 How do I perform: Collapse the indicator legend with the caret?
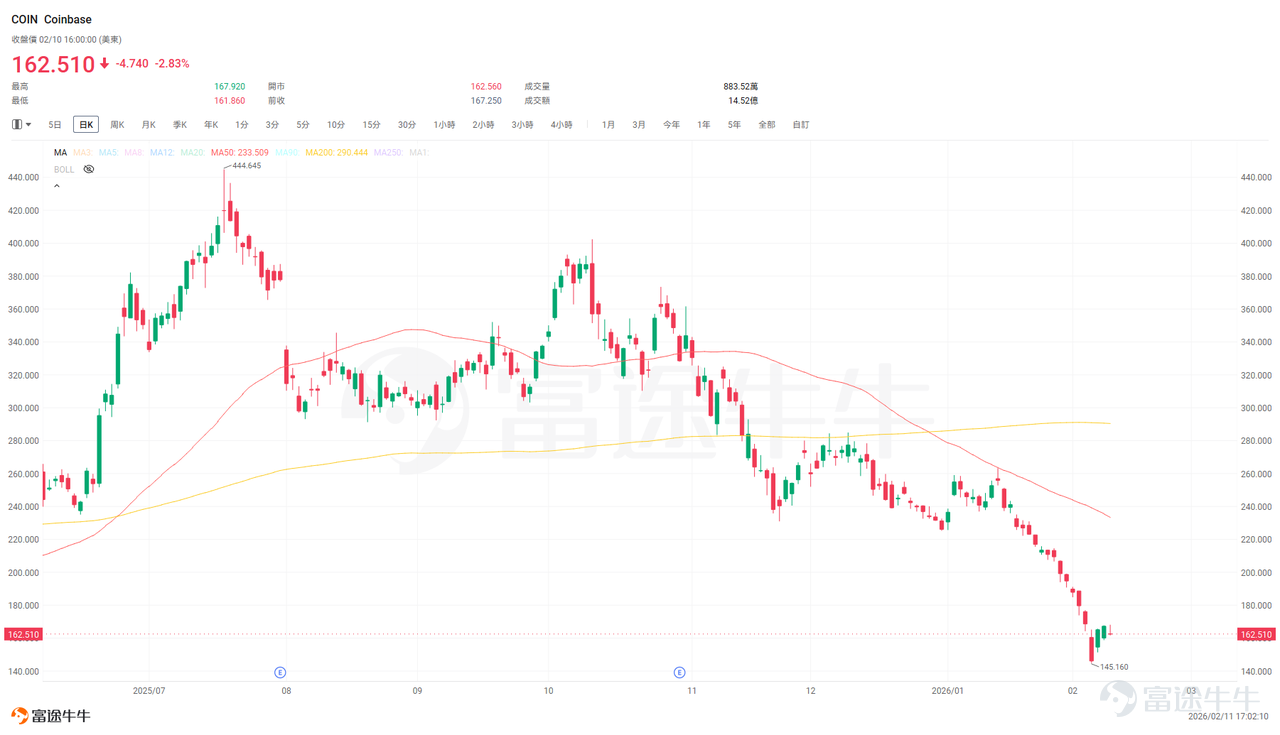tap(57, 186)
